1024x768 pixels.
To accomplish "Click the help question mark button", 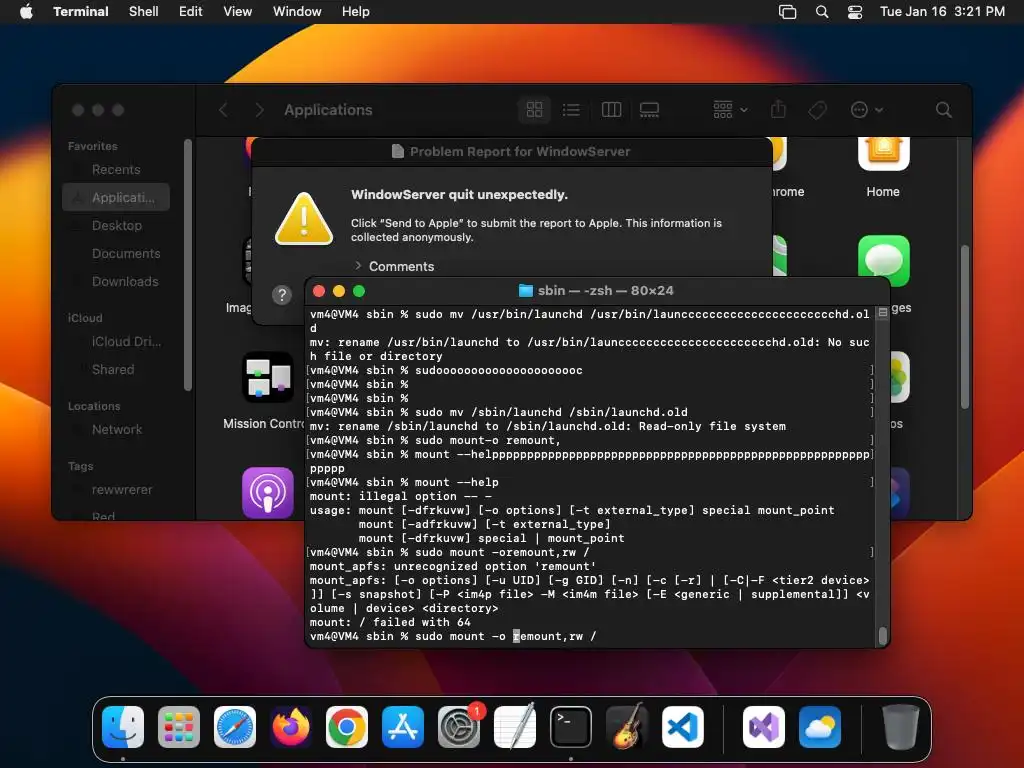I will click(x=281, y=295).
